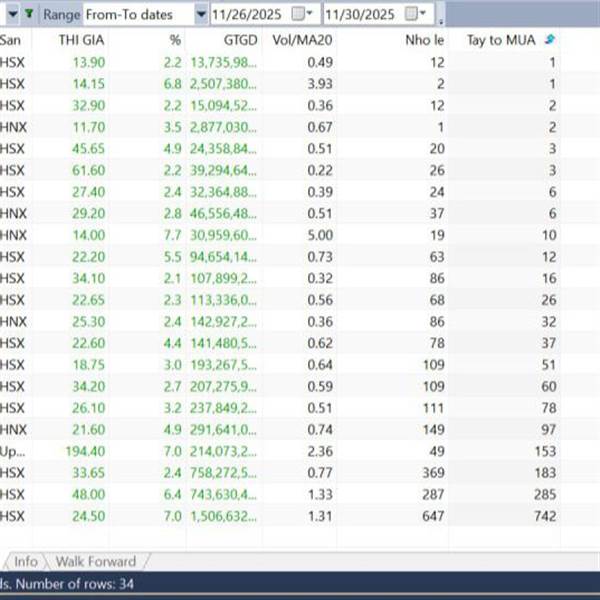Screen dimensions: 600x600
Task: Open the calendar picker for the 11/26/2025 date
Action: coord(303,15)
